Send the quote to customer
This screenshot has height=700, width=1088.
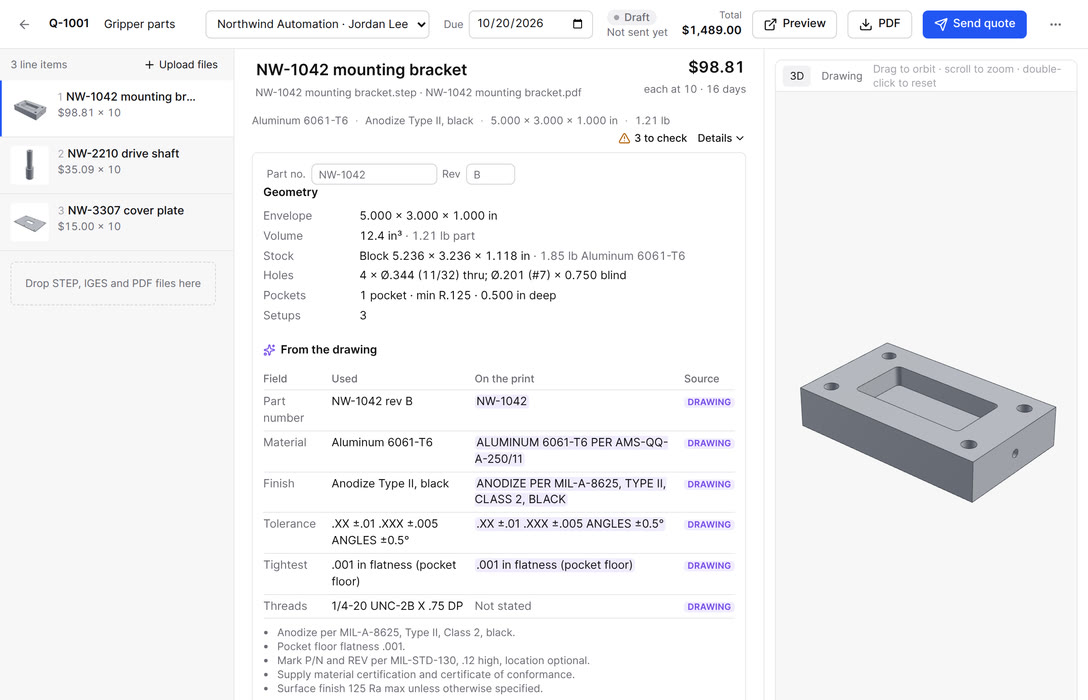pyautogui.click(x=974, y=24)
